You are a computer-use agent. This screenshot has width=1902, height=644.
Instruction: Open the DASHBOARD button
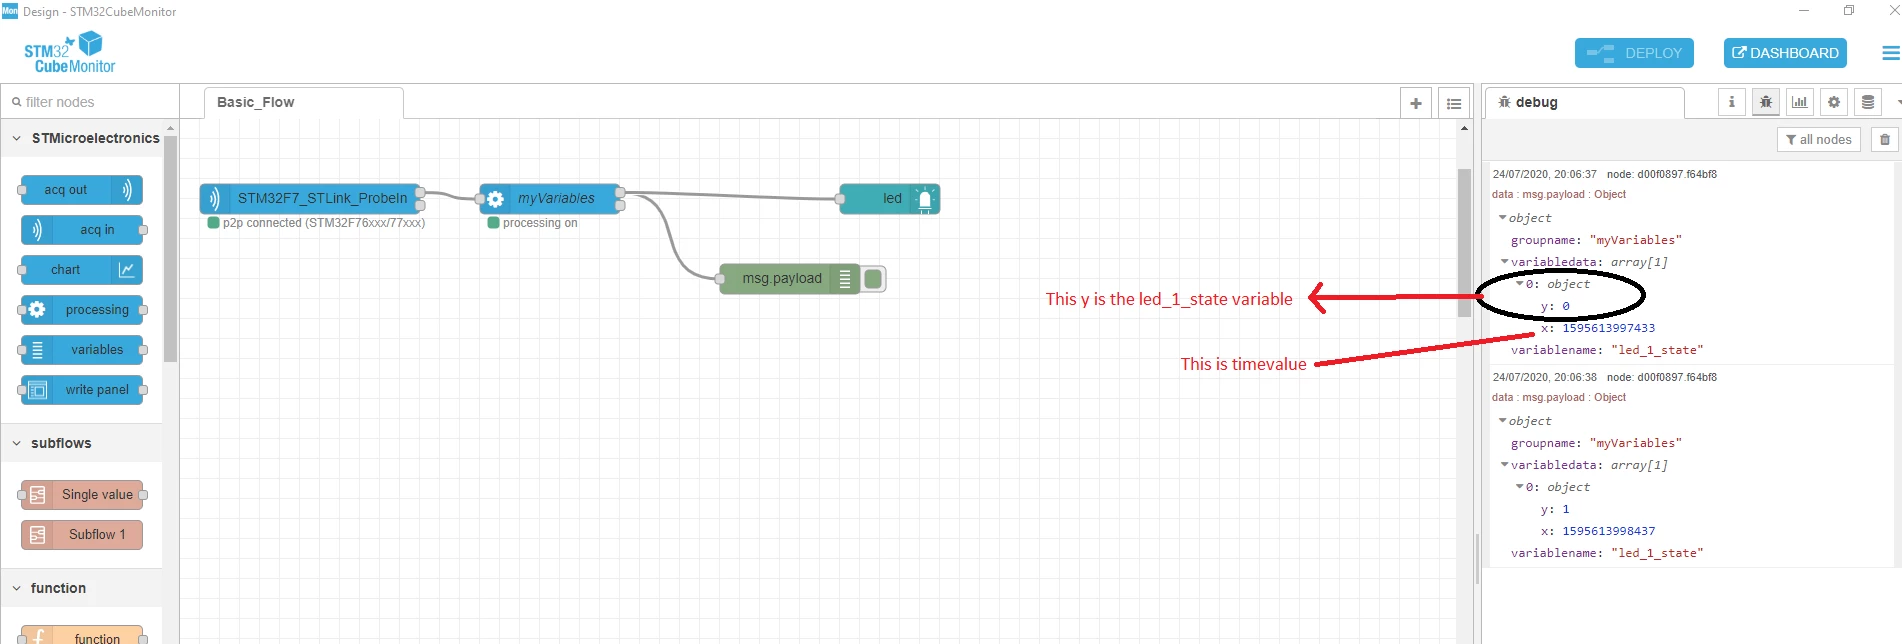[x=1785, y=53]
